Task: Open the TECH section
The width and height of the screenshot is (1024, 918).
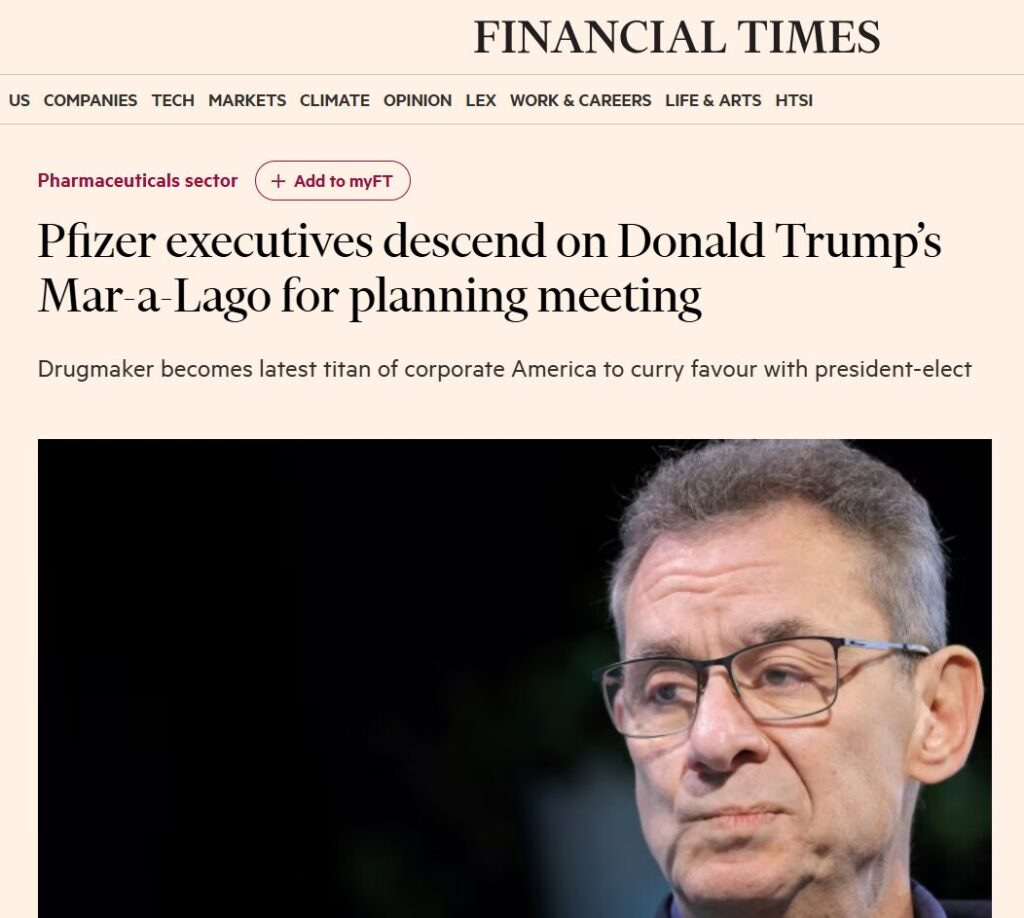Action: [x=172, y=100]
